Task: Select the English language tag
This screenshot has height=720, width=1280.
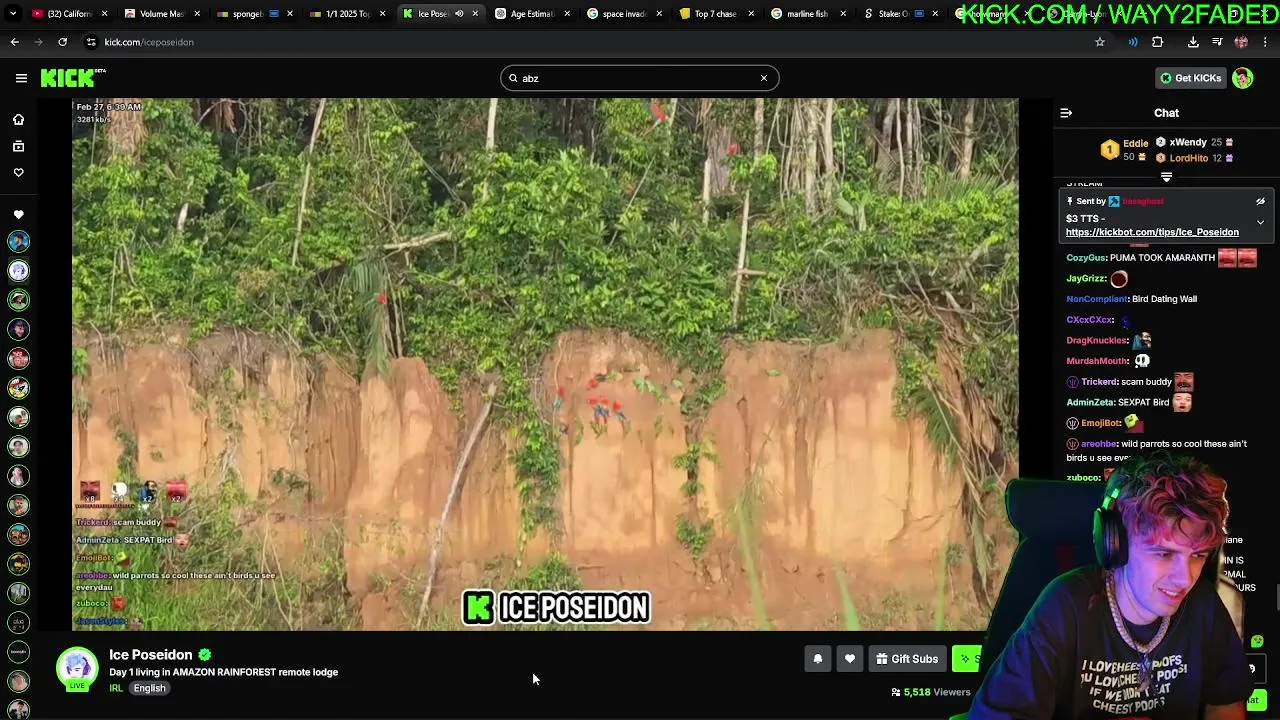Action: [149, 688]
